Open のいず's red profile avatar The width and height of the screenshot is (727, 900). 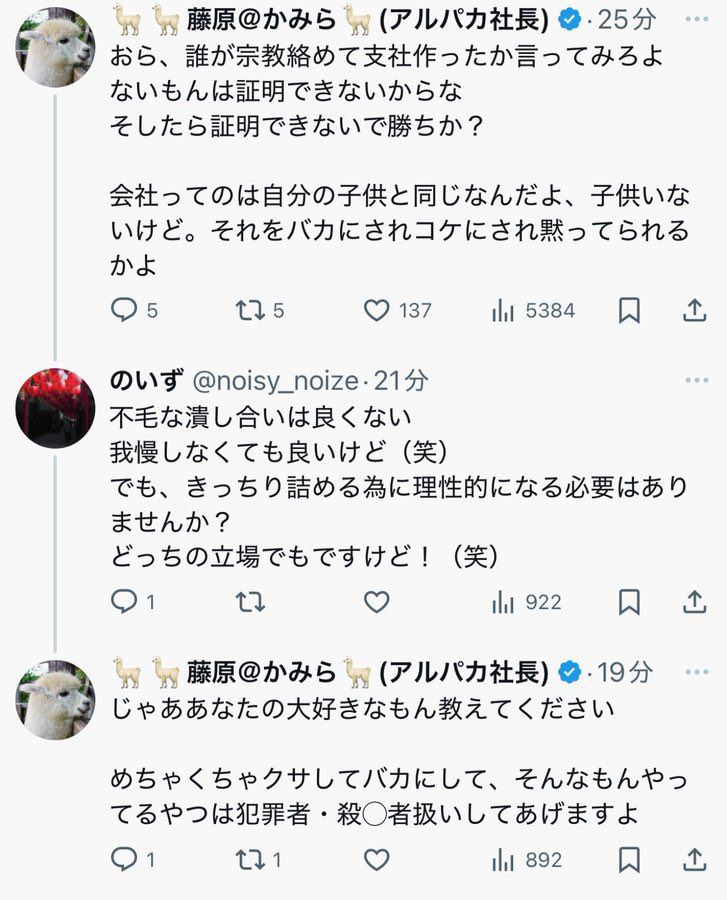click(55, 407)
